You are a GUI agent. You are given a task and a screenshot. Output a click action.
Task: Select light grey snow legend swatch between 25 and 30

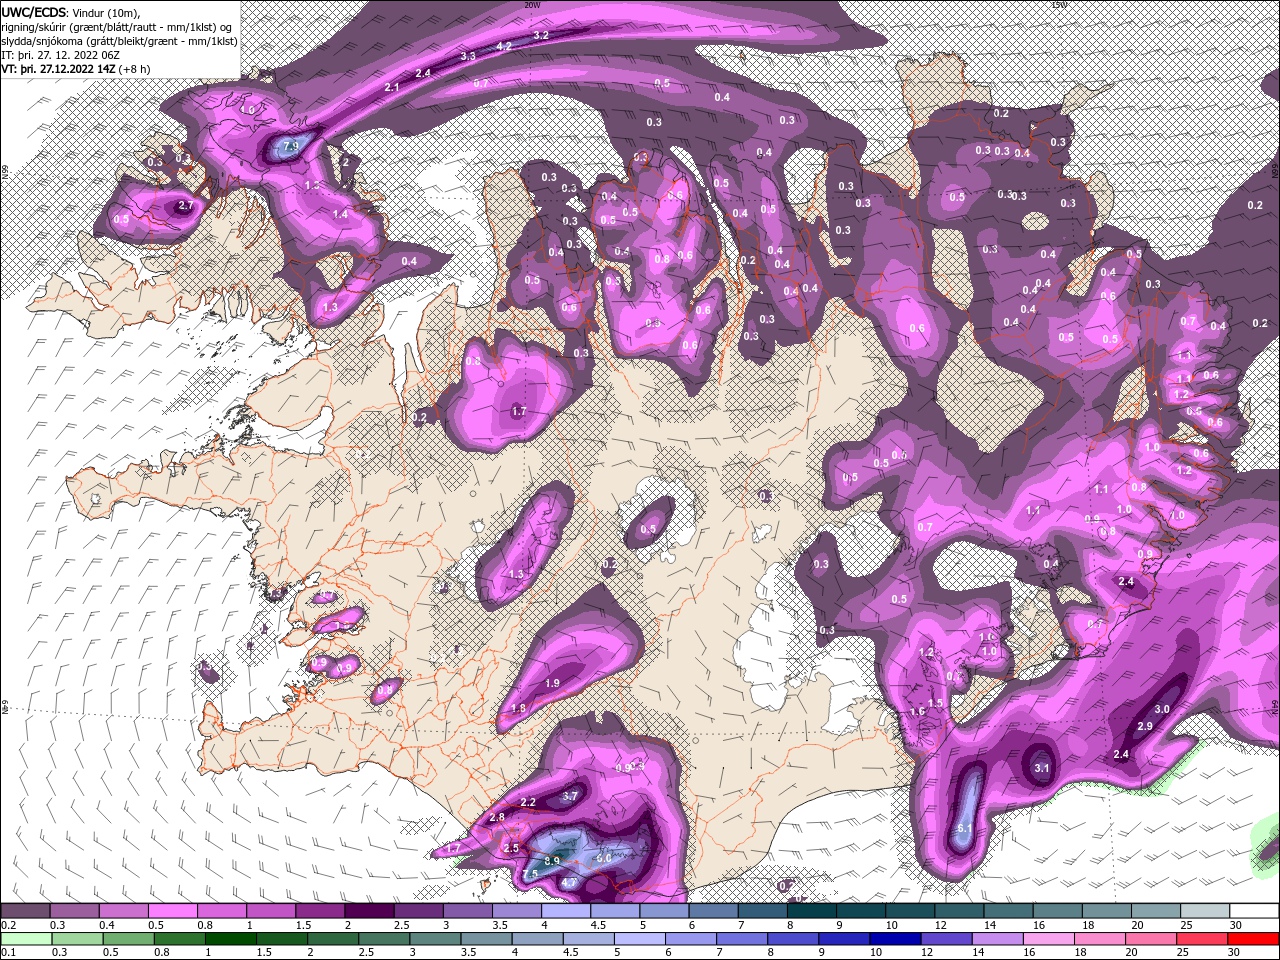[1205, 911]
